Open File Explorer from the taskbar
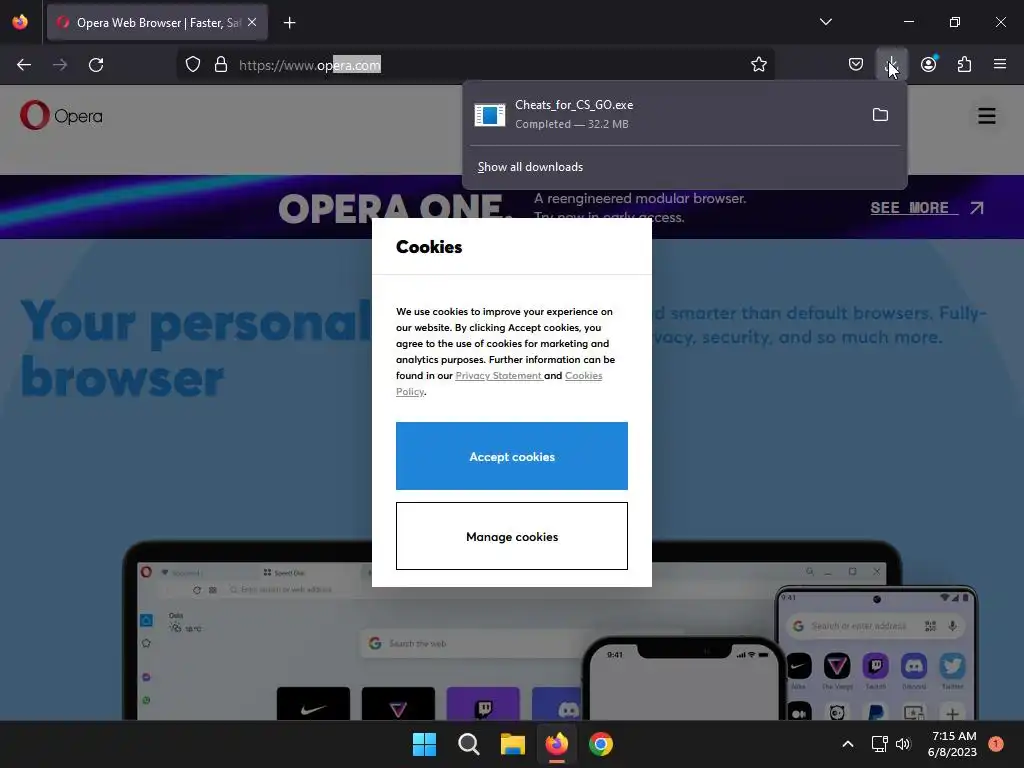The height and width of the screenshot is (768, 1024). [x=513, y=744]
